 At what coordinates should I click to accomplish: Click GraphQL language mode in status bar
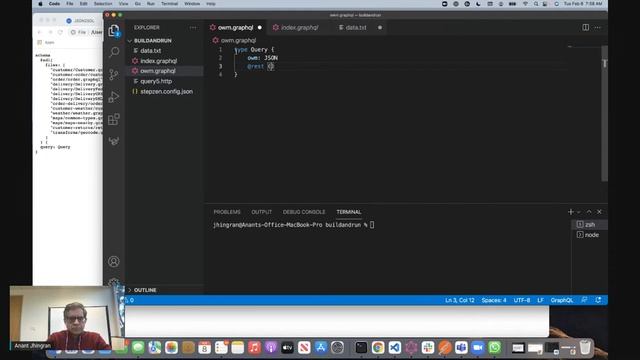(562, 300)
